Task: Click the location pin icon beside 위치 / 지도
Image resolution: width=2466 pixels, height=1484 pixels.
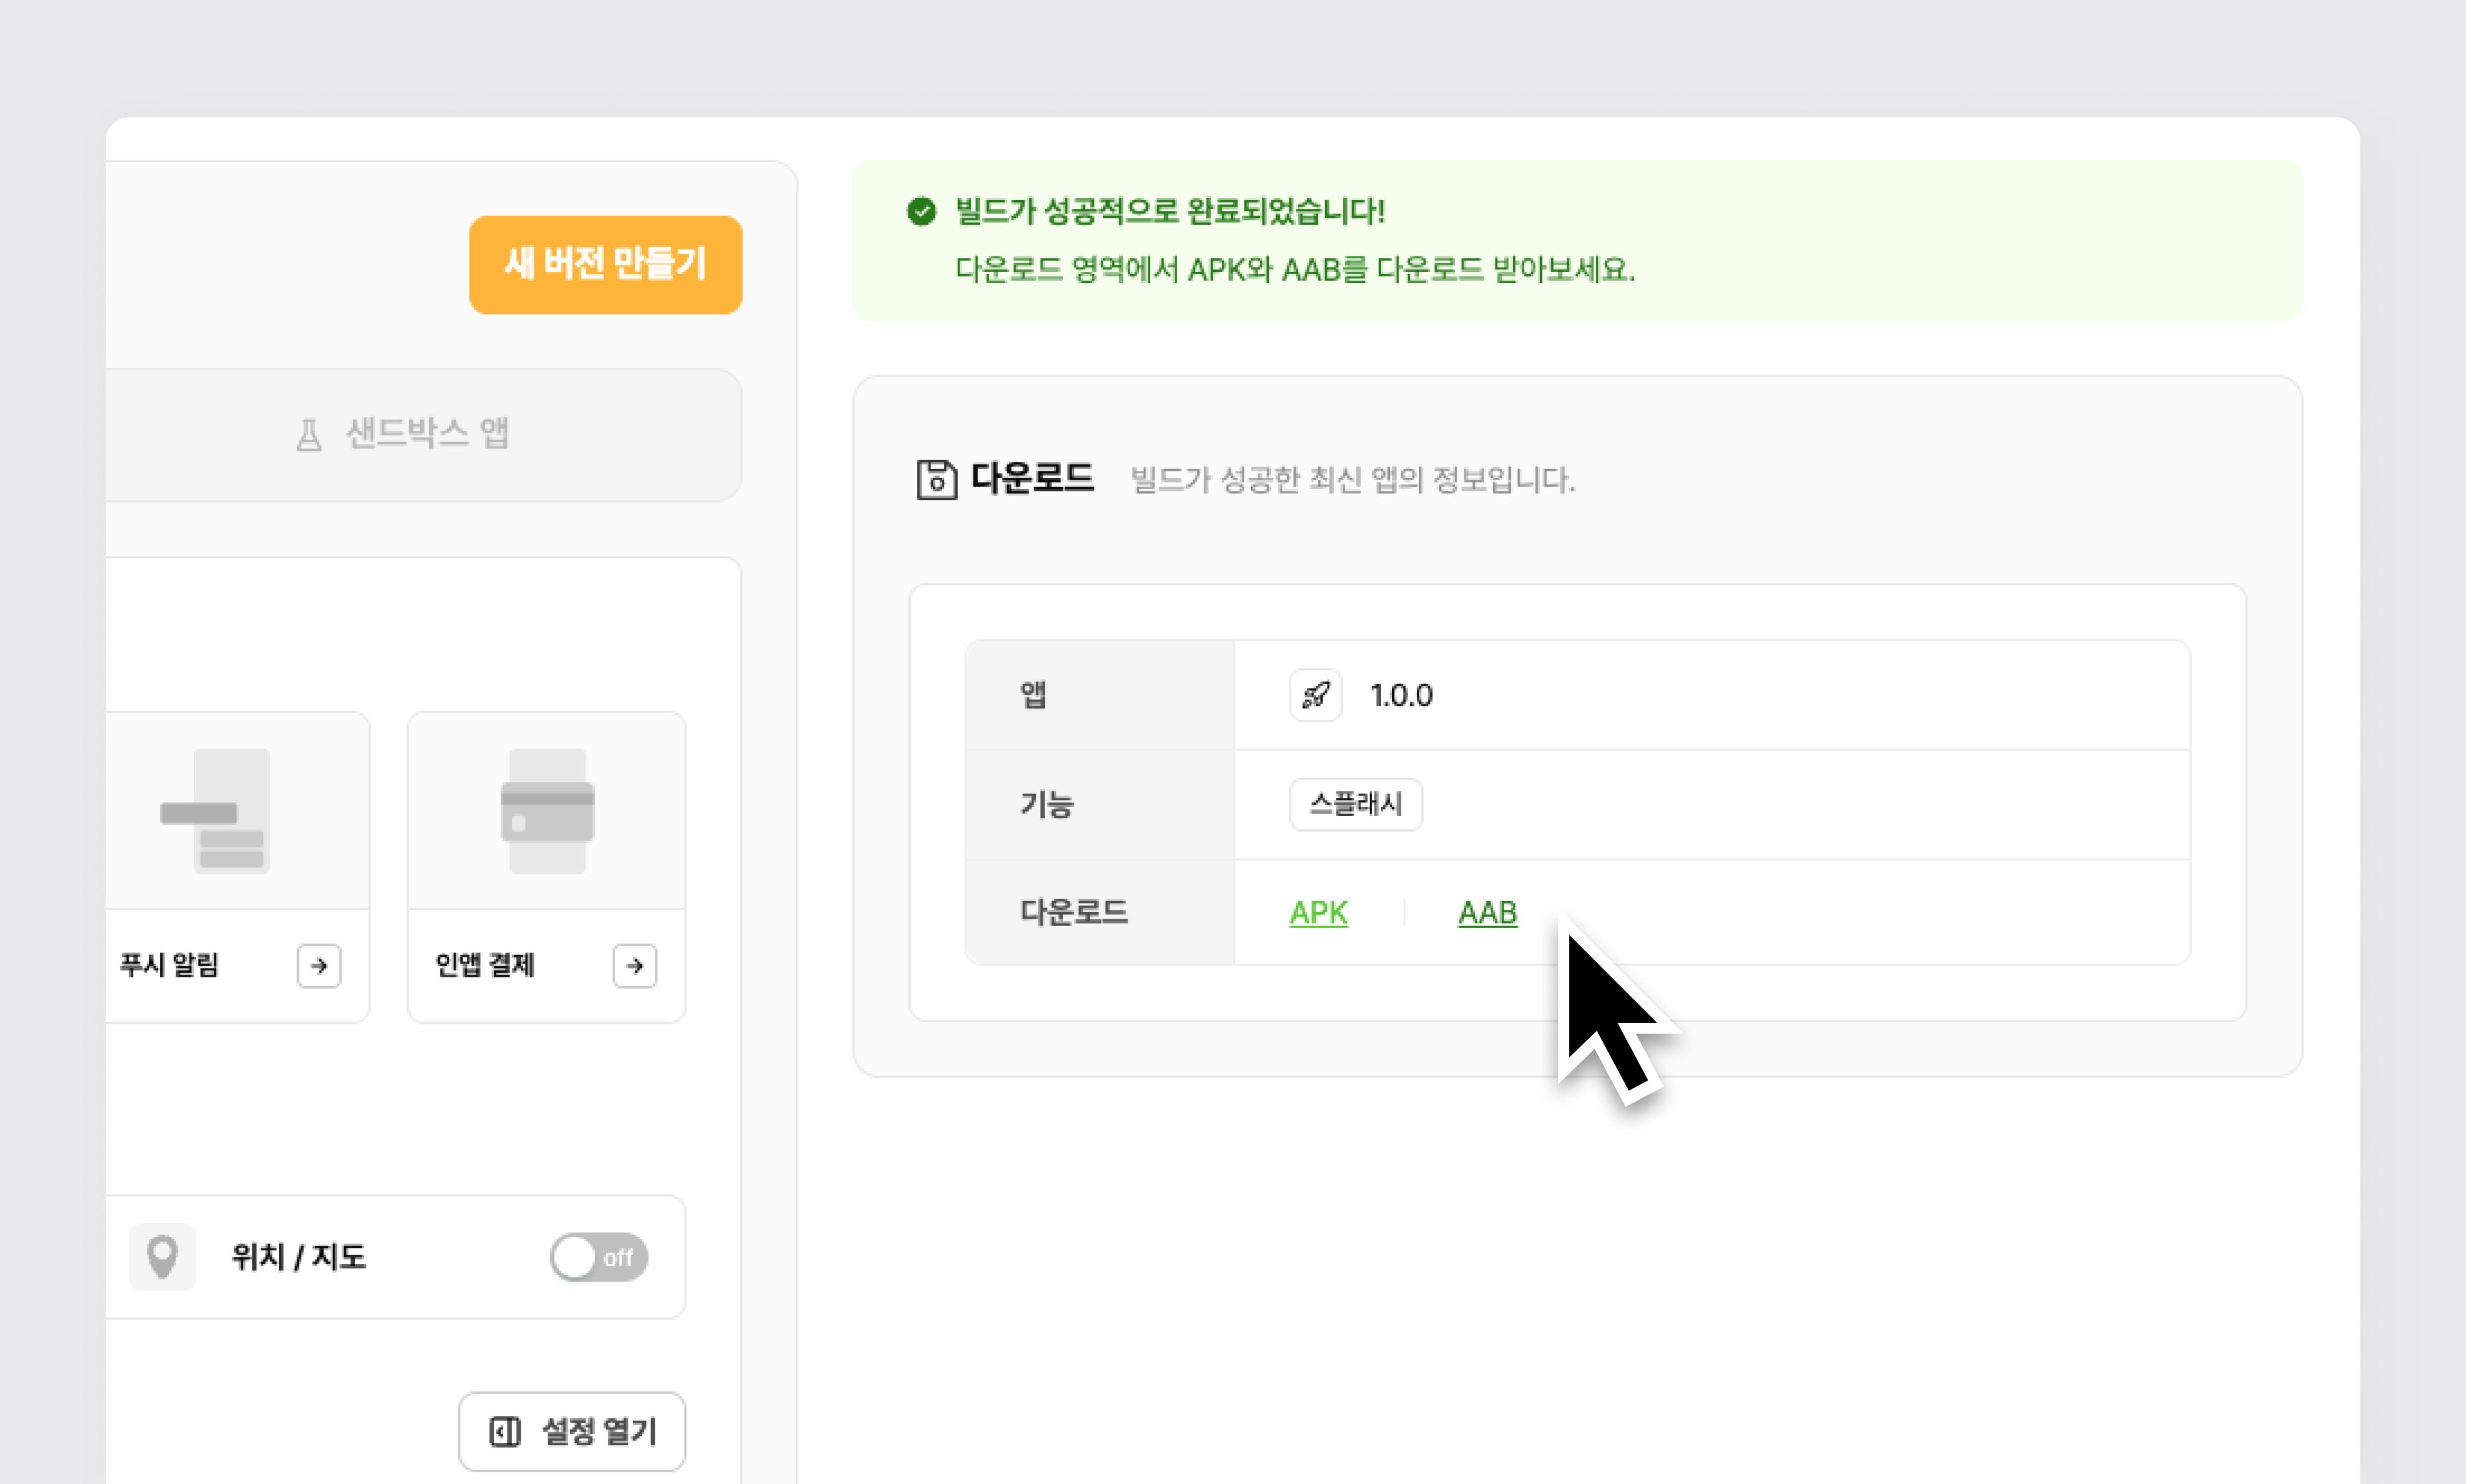Action: pos(162,1256)
